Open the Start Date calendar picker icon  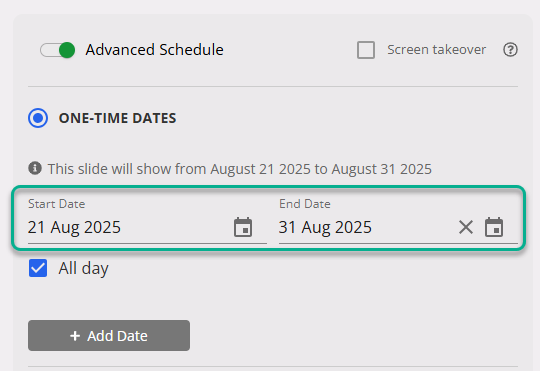point(243,227)
